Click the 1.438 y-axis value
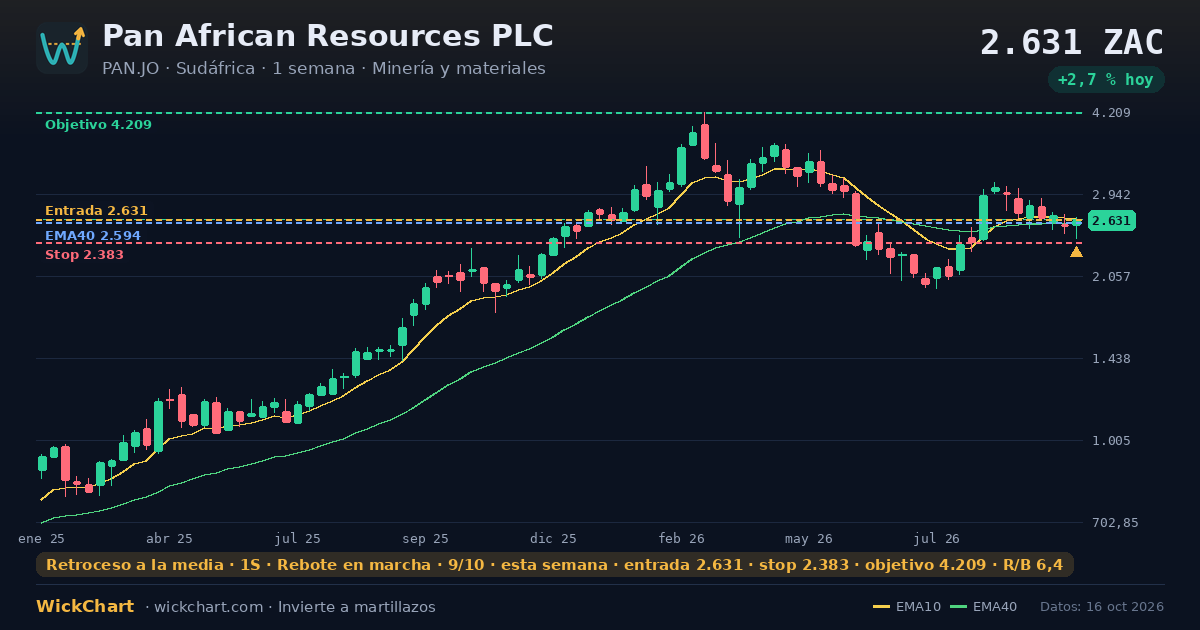Image resolution: width=1200 pixels, height=630 pixels. pos(1112,359)
